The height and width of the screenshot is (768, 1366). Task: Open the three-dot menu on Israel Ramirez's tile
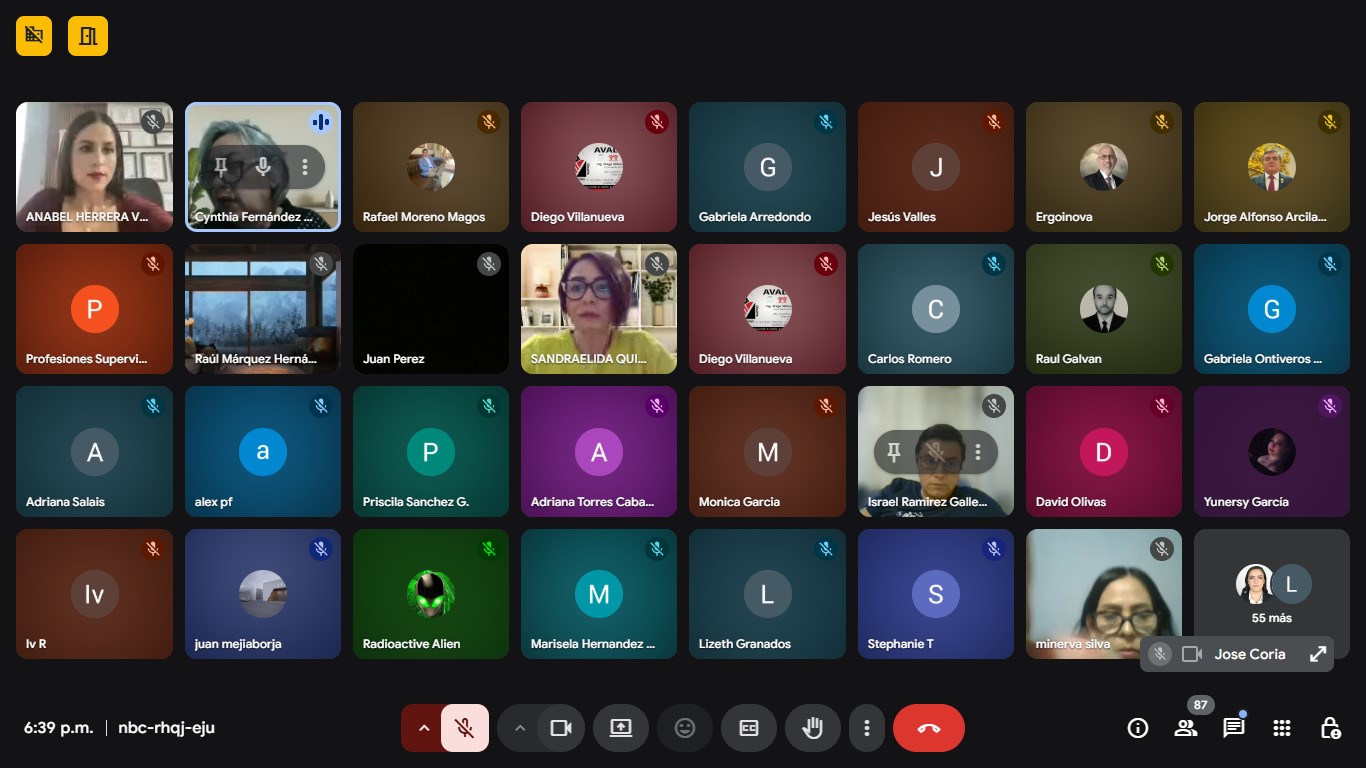pyautogui.click(x=978, y=453)
